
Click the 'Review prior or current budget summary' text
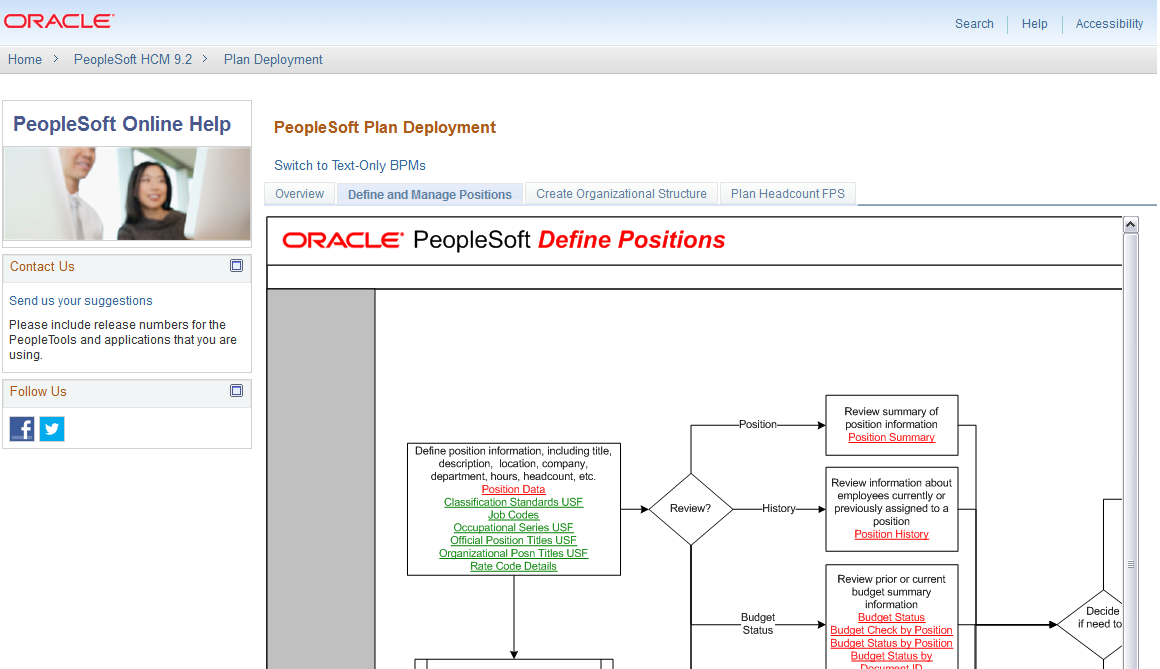[891, 592]
